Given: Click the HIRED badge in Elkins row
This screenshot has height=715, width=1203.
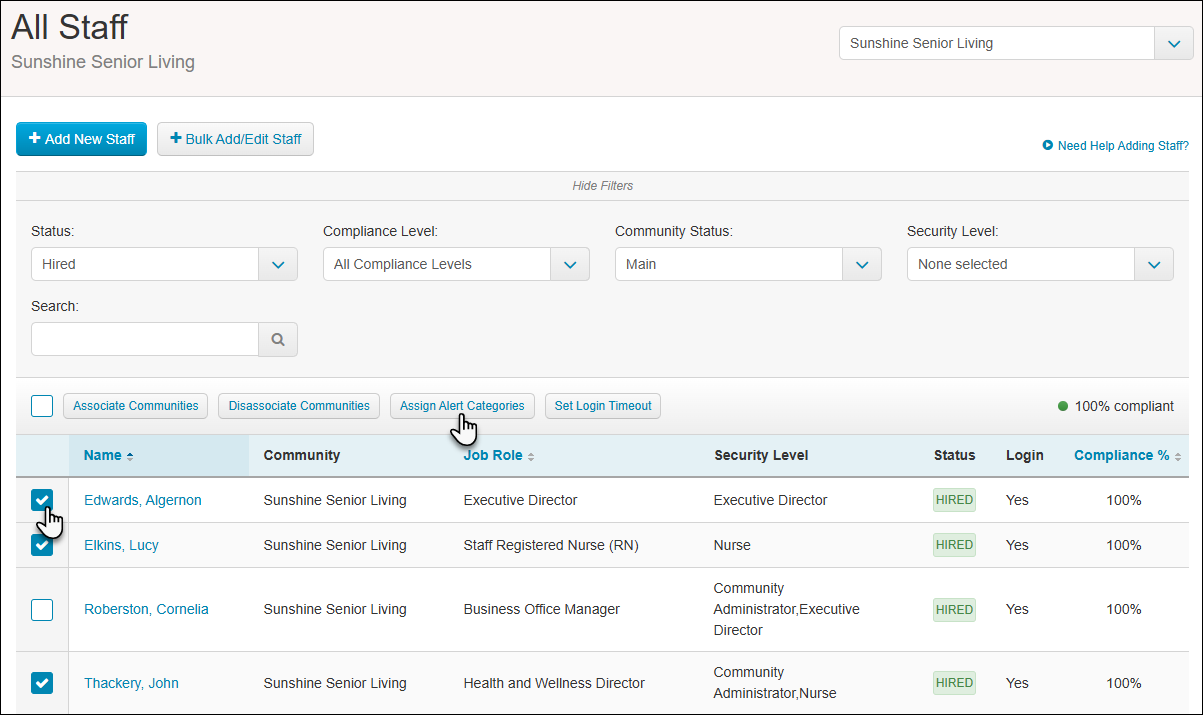Looking at the screenshot, I should coord(954,545).
